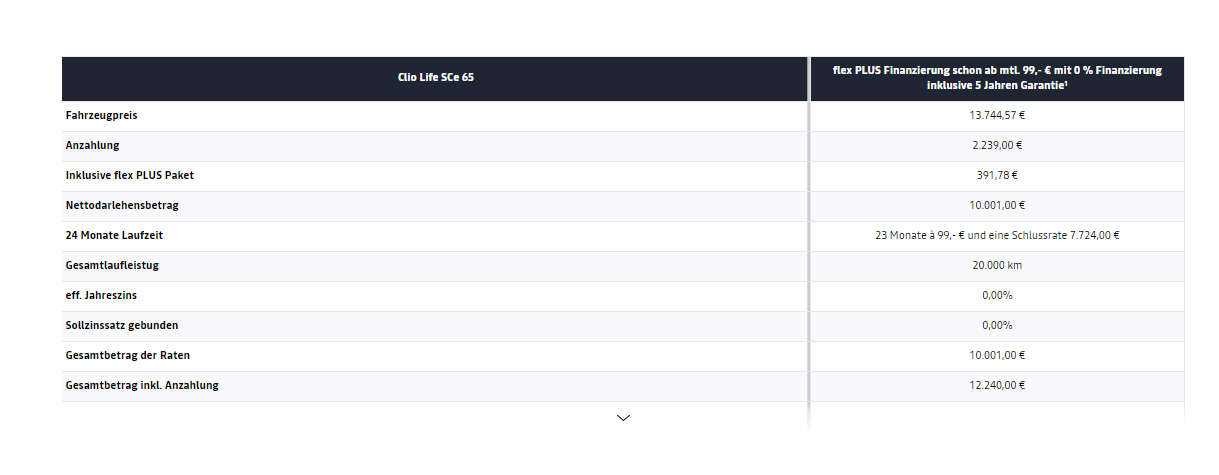Click the Sollzinssatz gebunden row label
This screenshot has width=1219, height=475.
122,326
